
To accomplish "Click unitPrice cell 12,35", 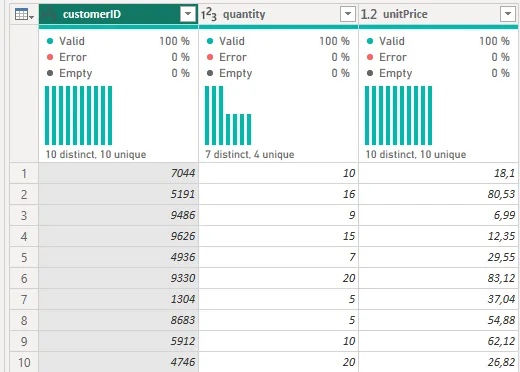I will (x=438, y=236).
